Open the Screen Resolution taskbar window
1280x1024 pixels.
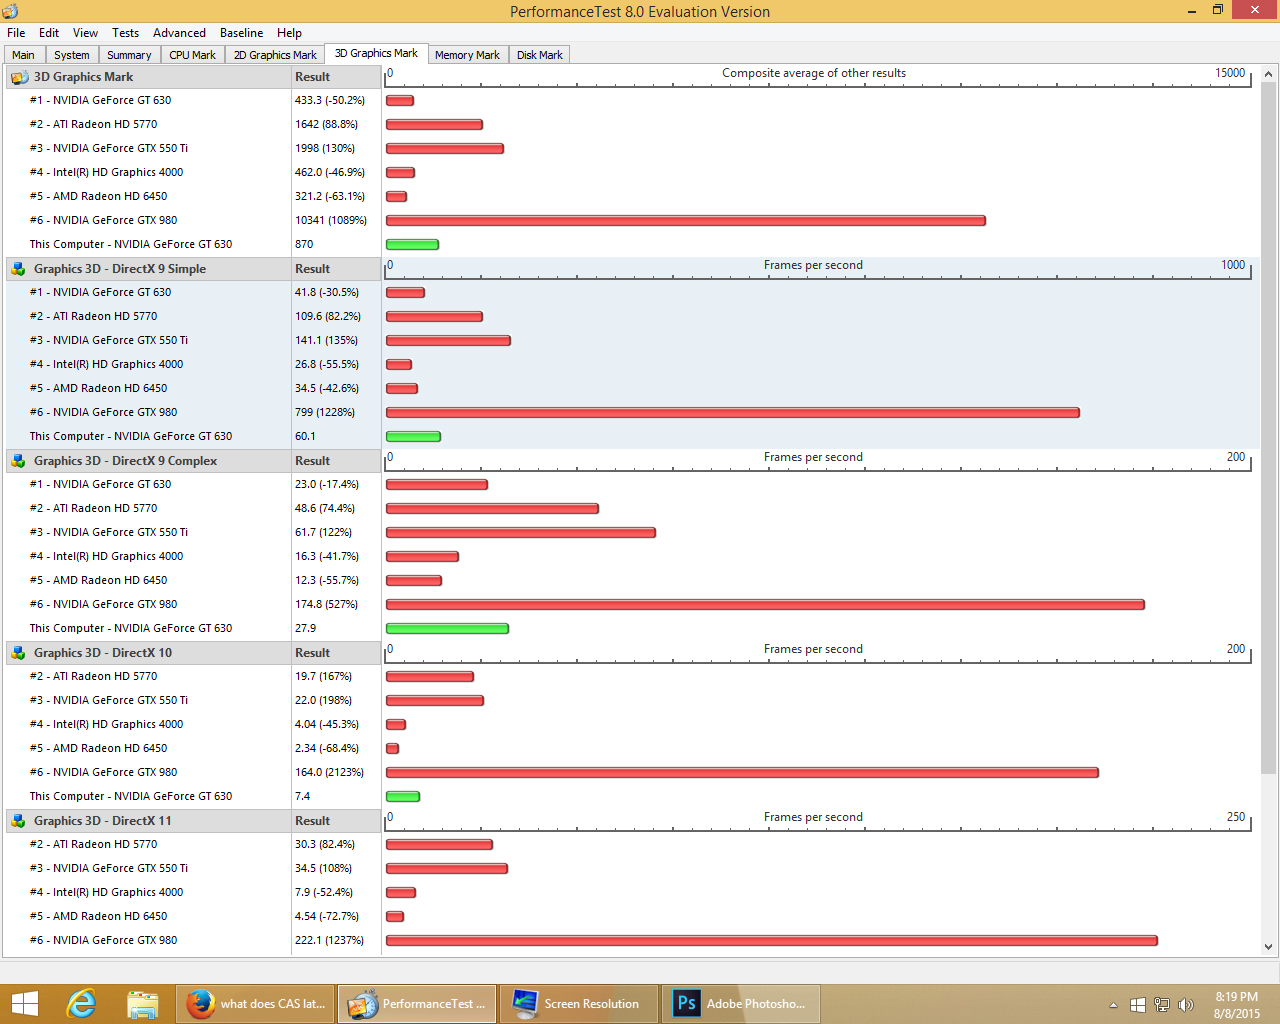click(x=579, y=1004)
